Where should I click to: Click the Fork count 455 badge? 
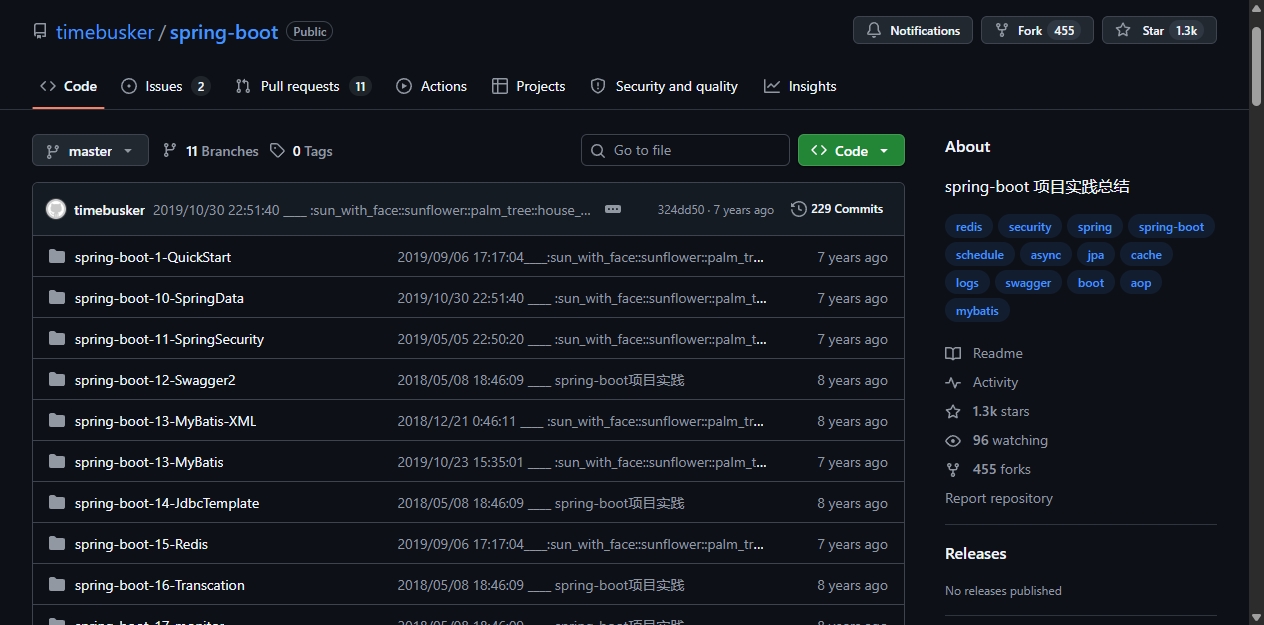1064,31
